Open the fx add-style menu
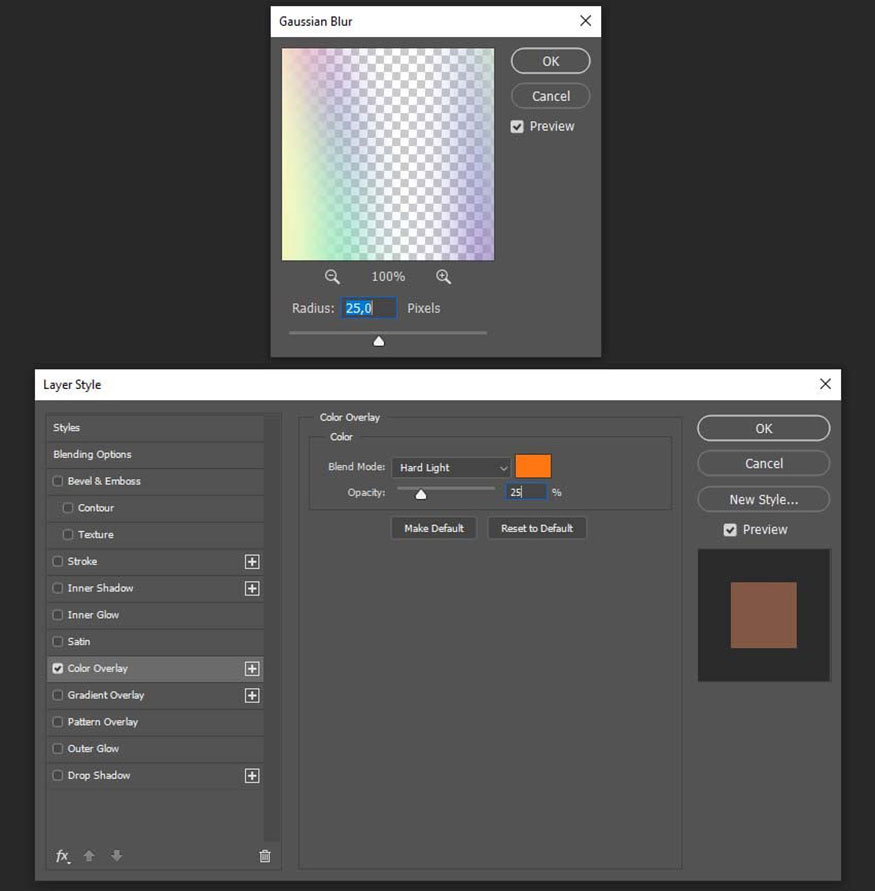The height and width of the screenshot is (891, 875). coord(62,856)
